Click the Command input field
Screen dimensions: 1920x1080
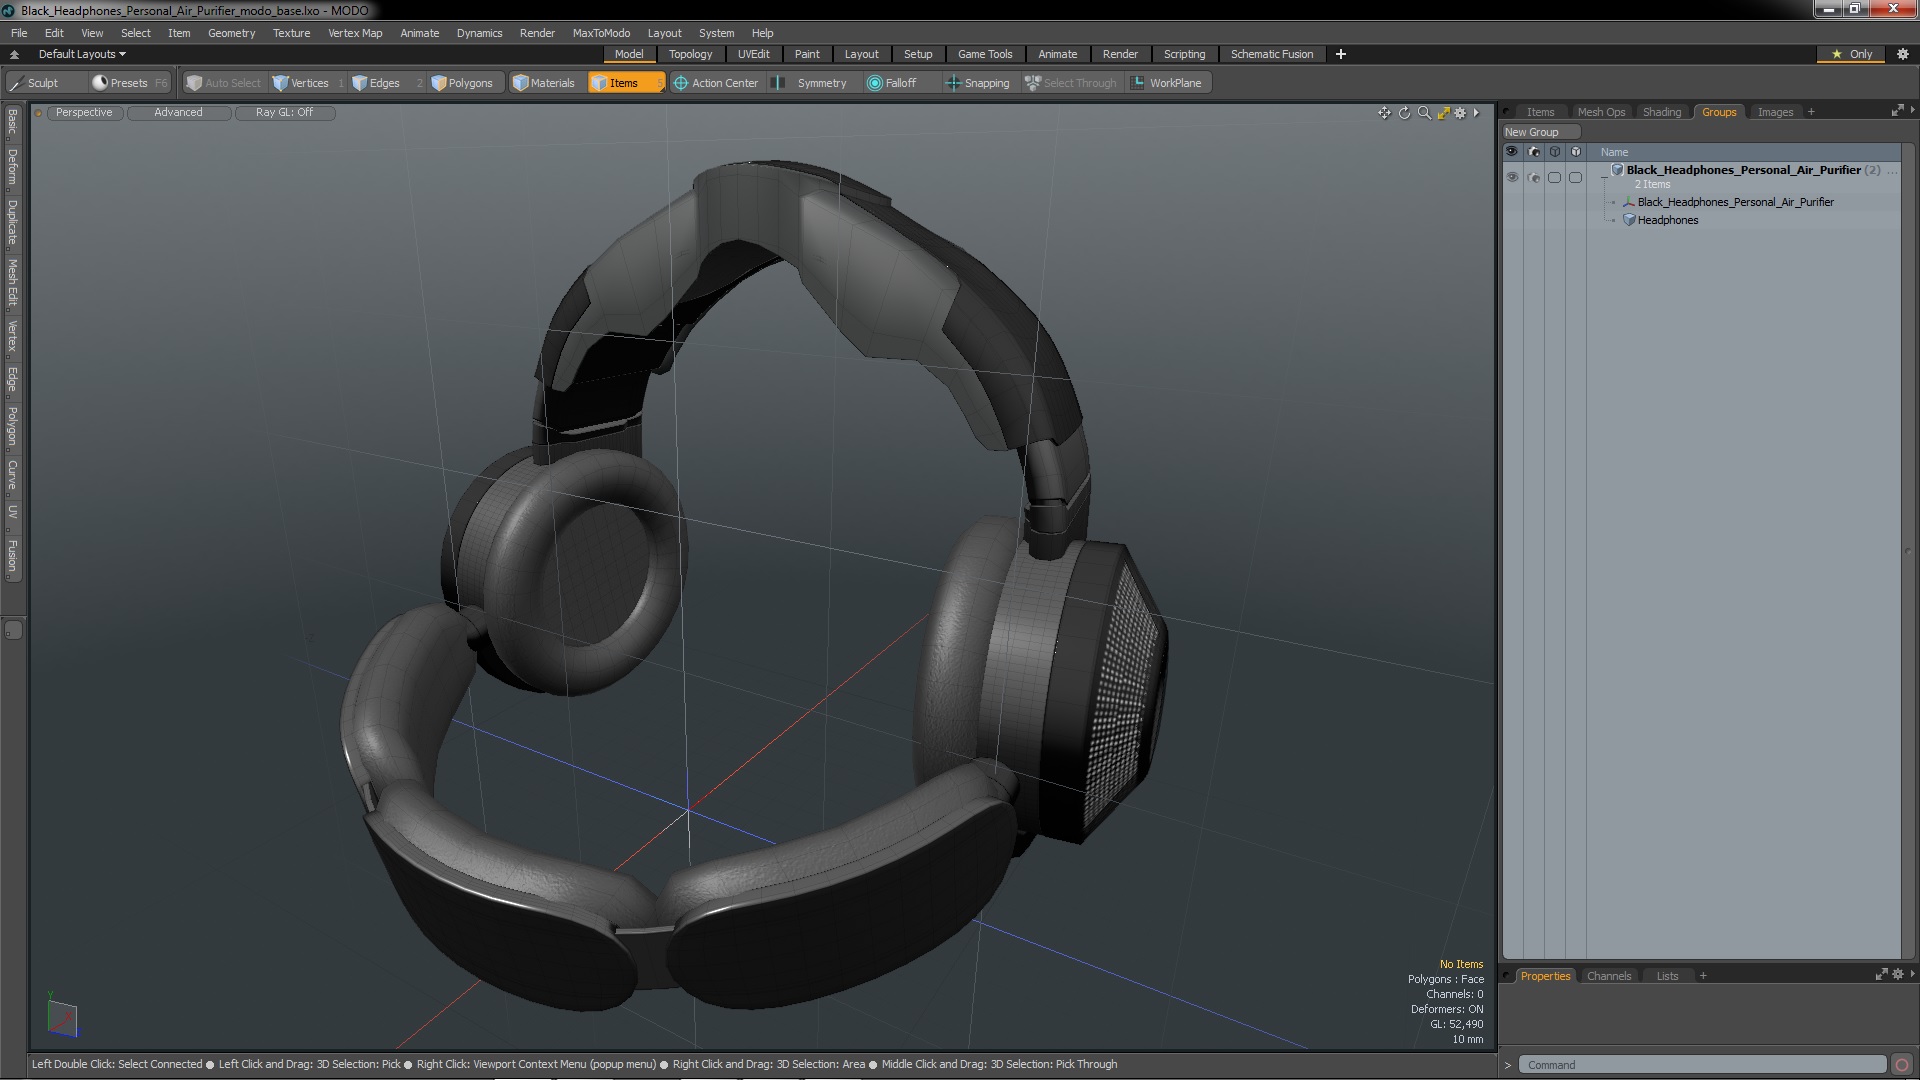click(x=1700, y=1065)
